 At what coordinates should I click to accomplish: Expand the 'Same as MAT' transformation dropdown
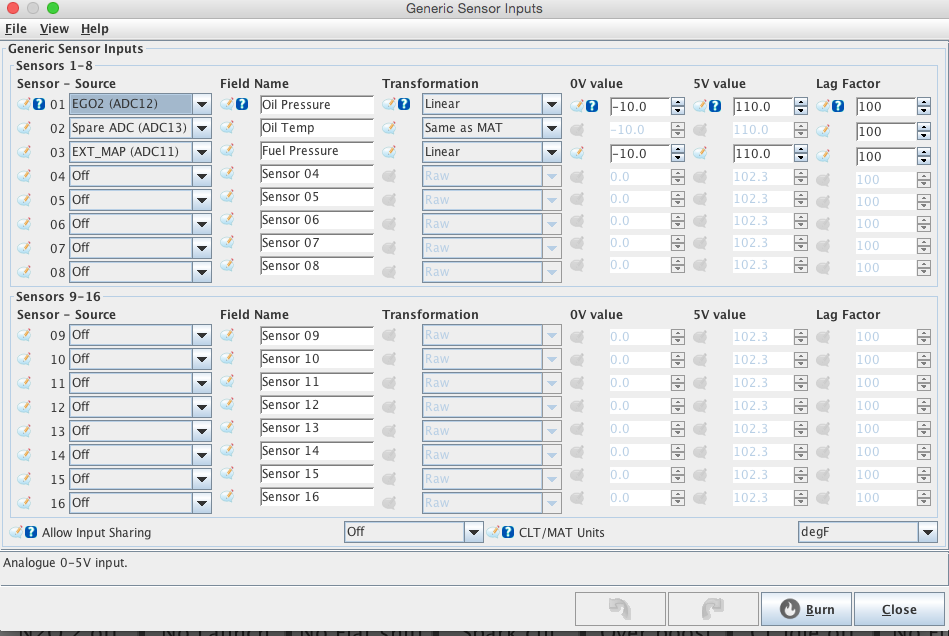tap(551, 128)
